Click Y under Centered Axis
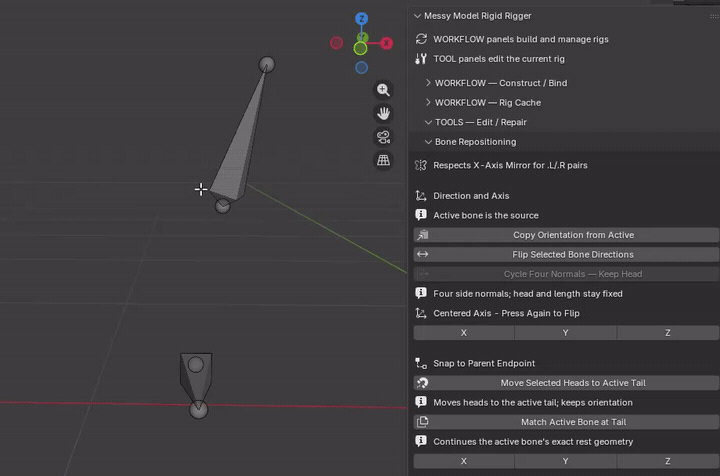This screenshot has width=720, height=476. point(566,333)
